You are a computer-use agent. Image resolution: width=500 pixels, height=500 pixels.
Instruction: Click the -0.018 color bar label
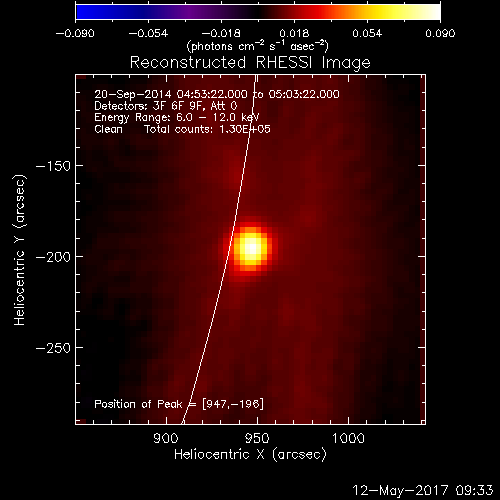tap(221, 33)
